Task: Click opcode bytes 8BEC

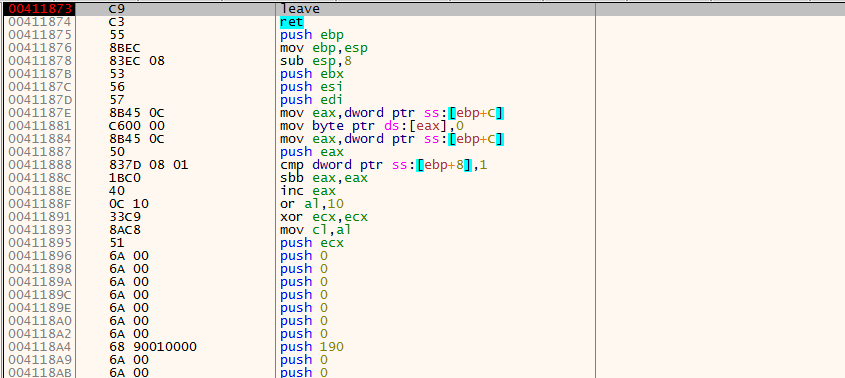Action: pos(125,48)
